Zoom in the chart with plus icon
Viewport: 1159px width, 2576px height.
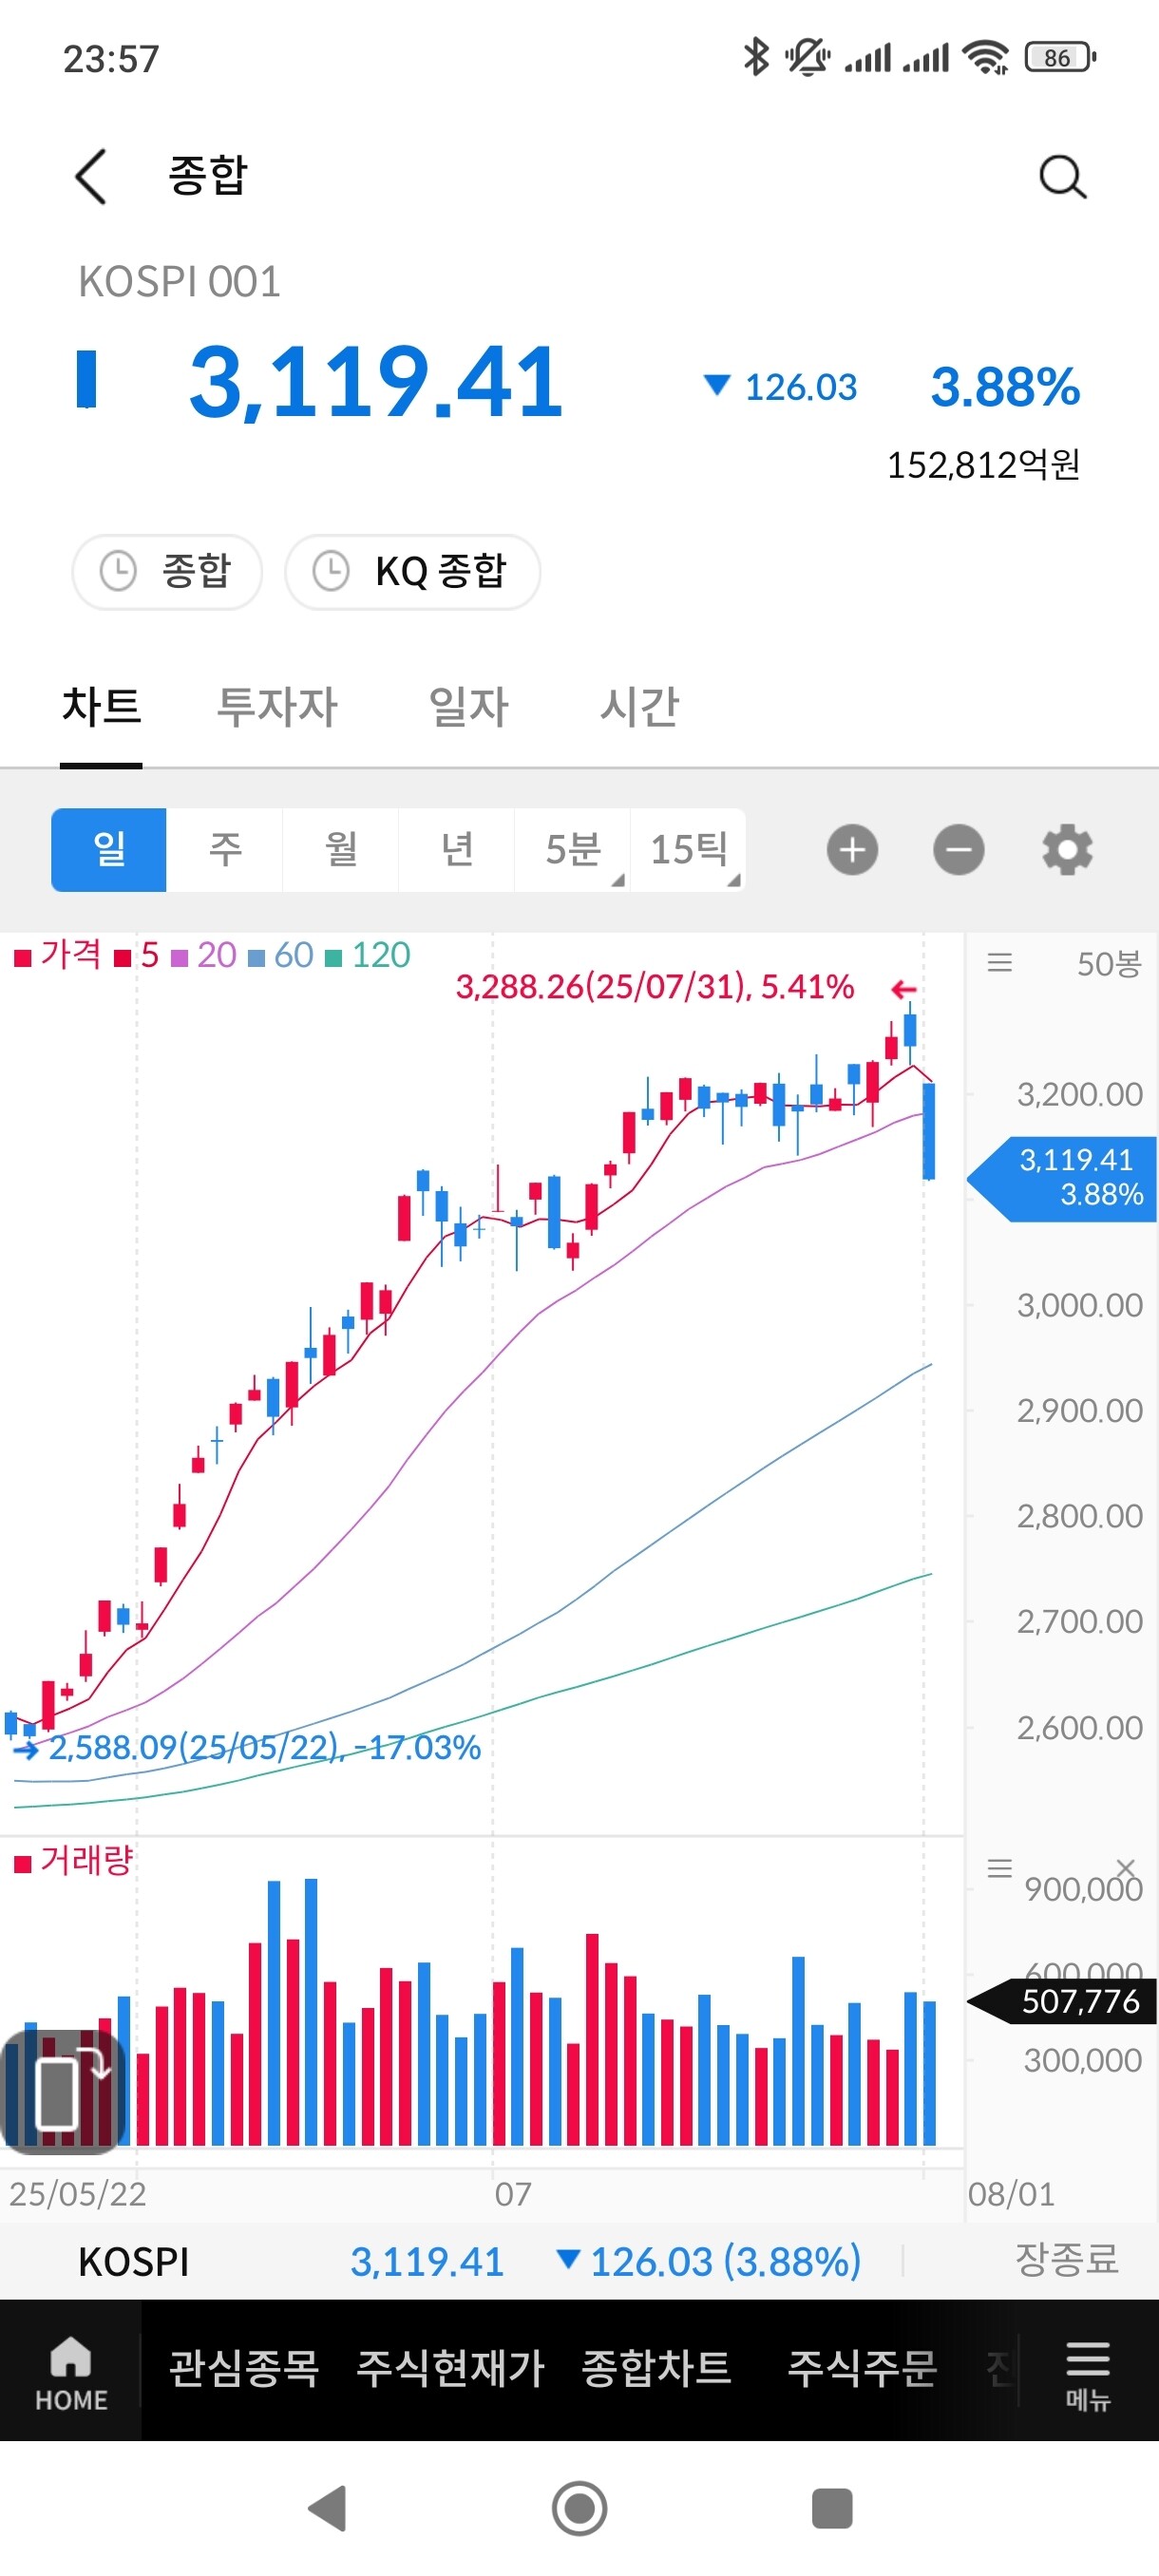tap(852, 850)
